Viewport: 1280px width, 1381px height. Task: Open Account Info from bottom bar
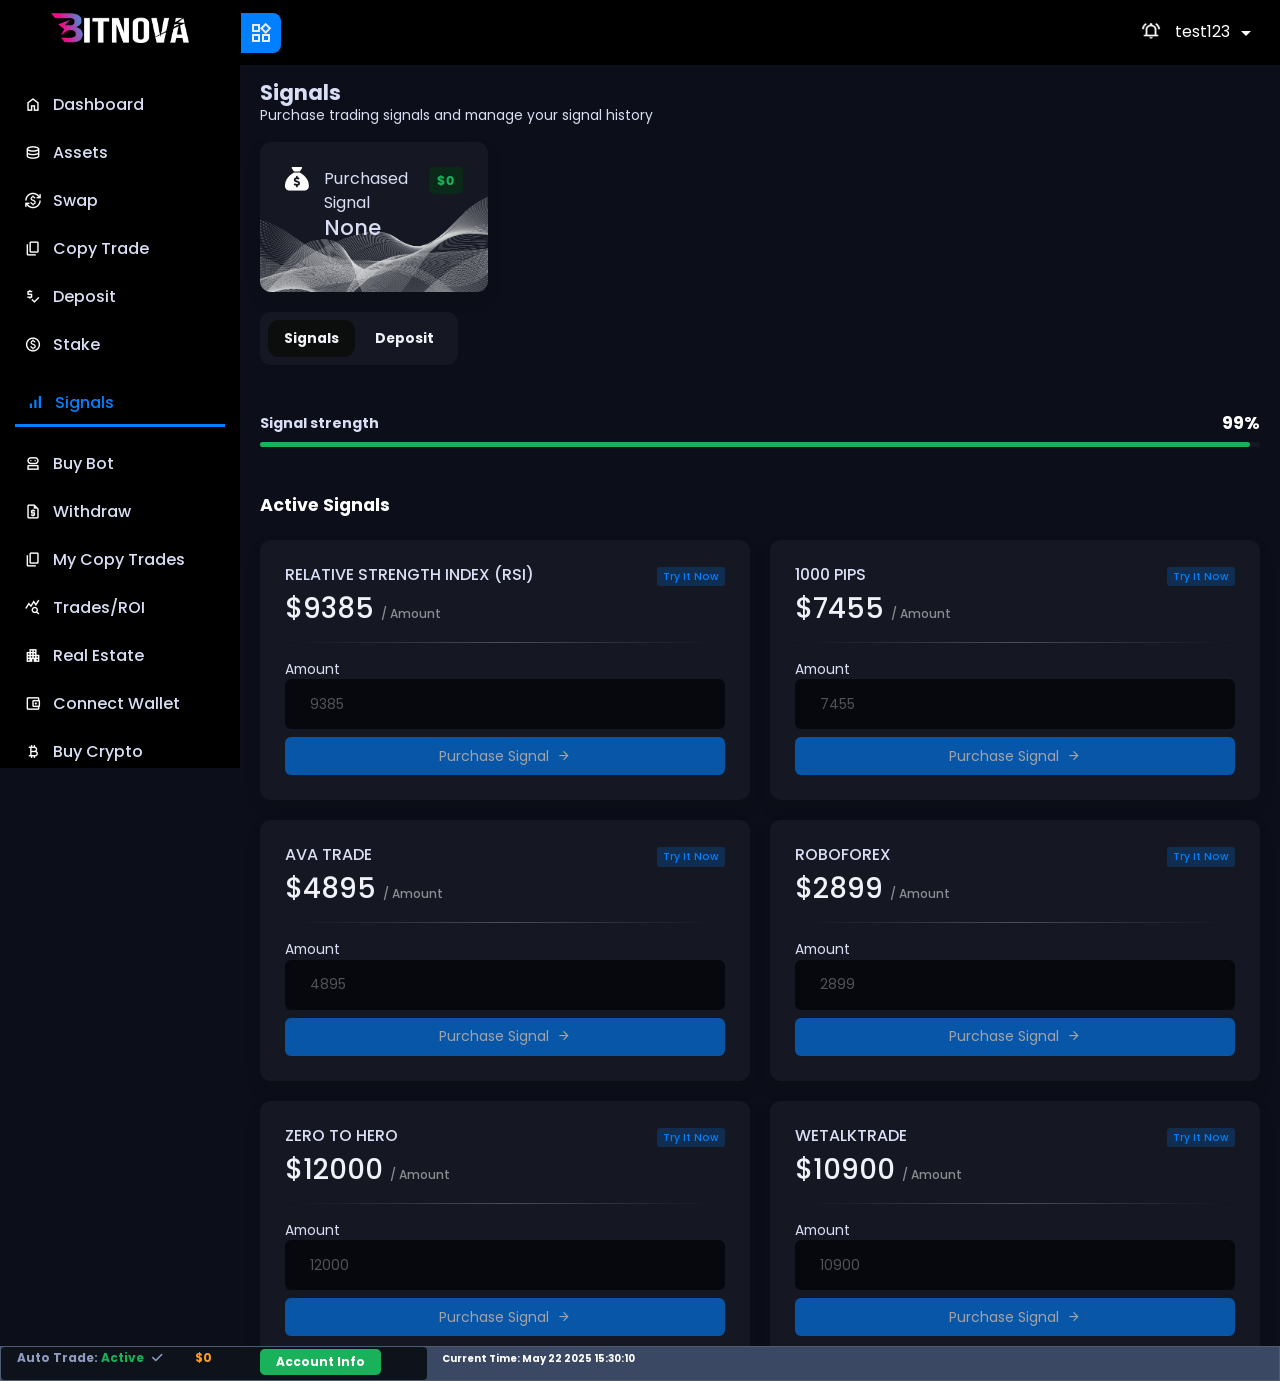[320, 1362]
